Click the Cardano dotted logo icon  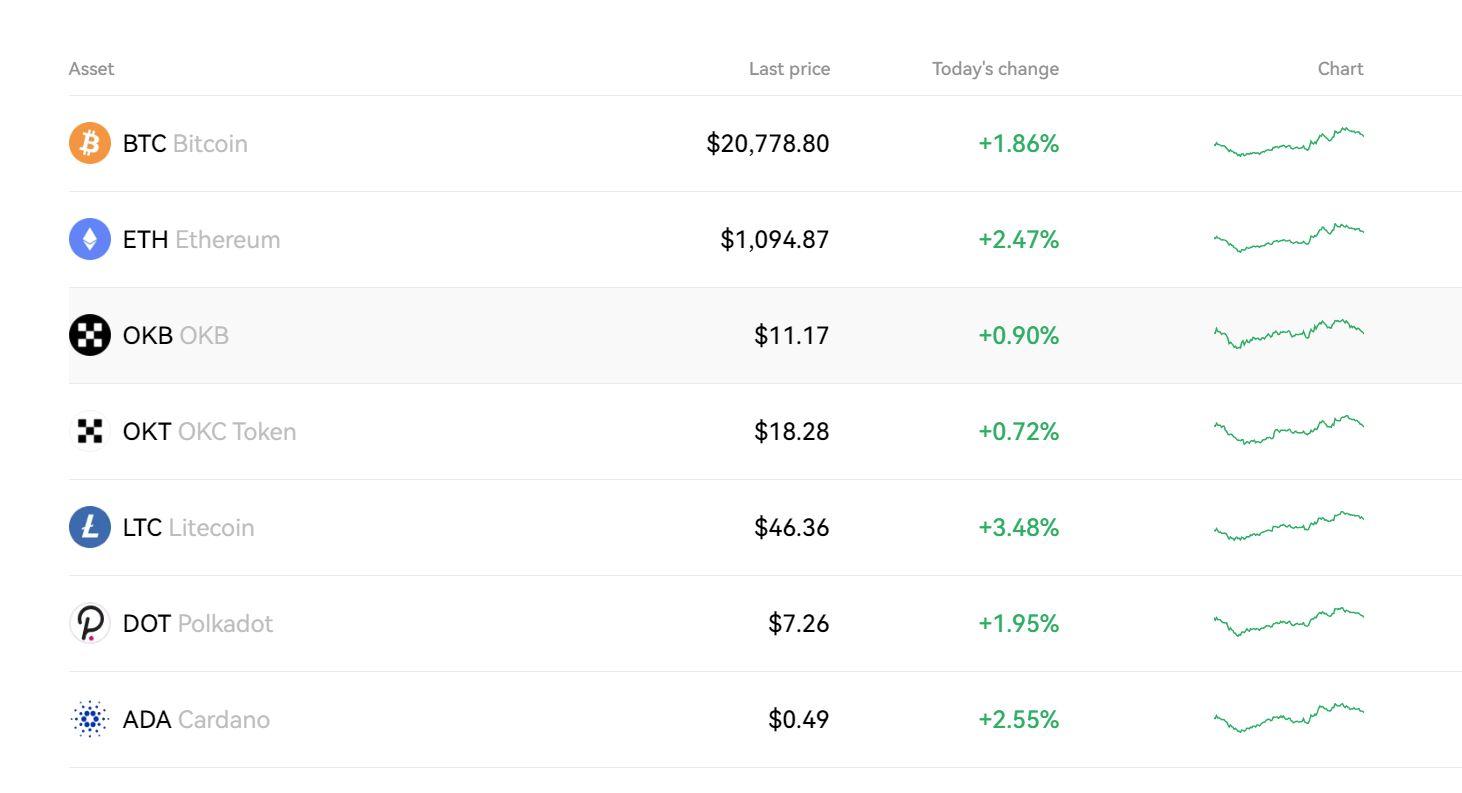[90, 719]
